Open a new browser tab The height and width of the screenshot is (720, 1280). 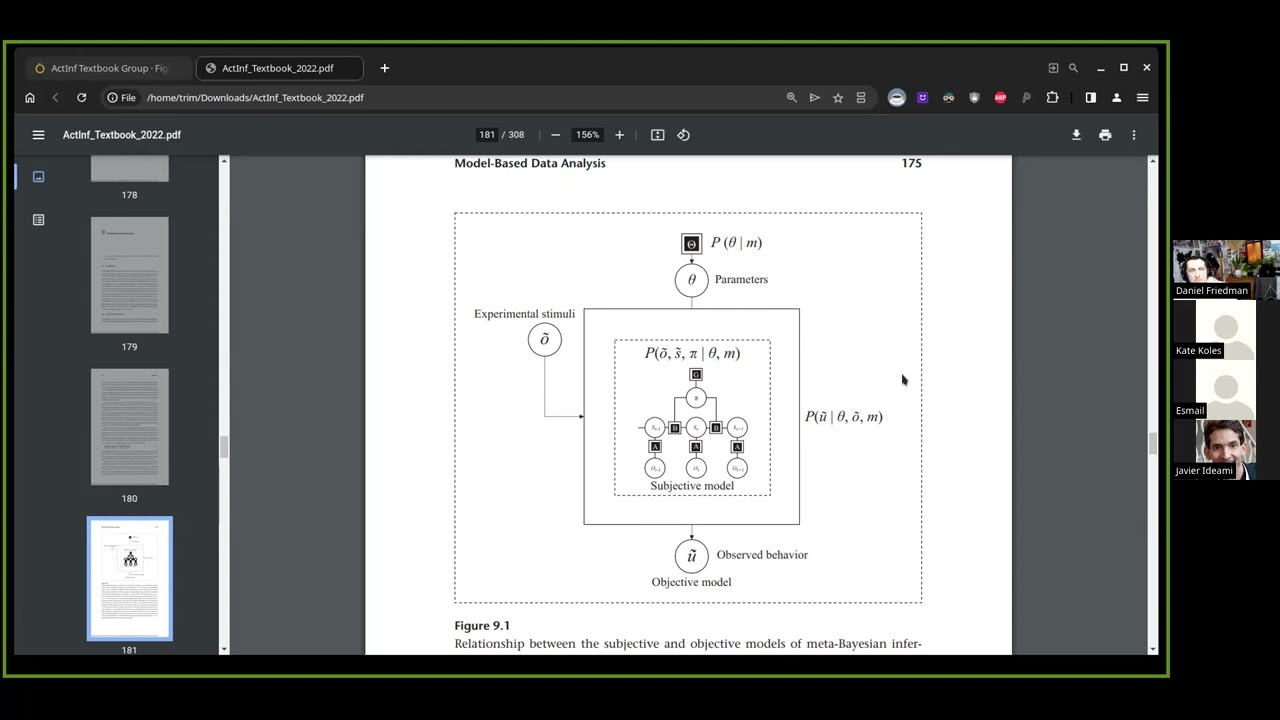tap(385, 68)
